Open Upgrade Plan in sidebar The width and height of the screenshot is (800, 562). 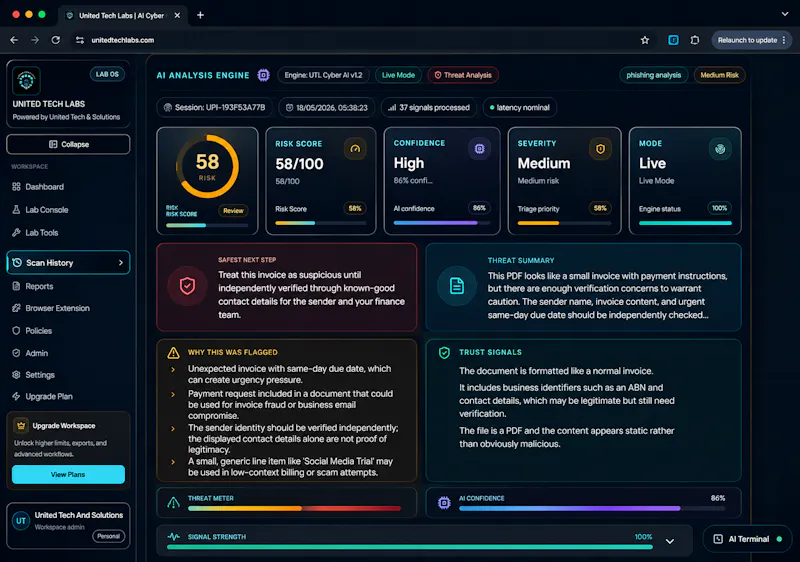pyautogui.click(x=68, y=396)
